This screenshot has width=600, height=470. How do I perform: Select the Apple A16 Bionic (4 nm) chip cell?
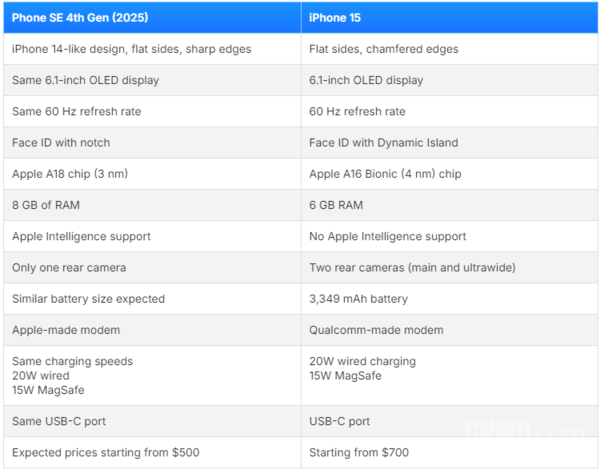coord(450,174)
